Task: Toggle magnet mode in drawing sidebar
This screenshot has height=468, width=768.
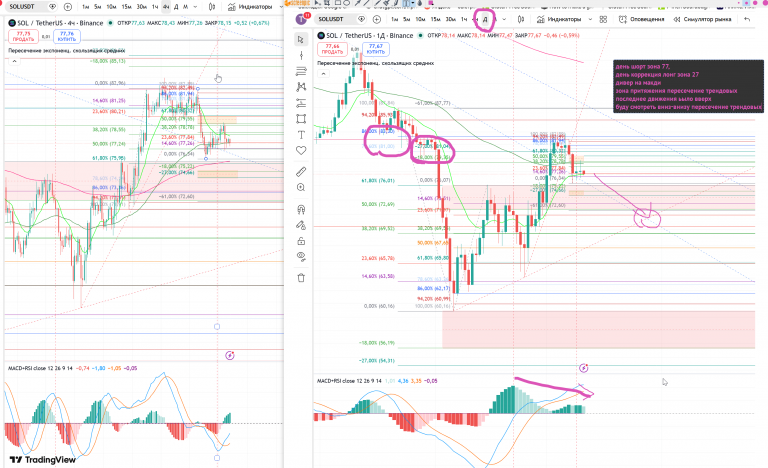Action: pos(301,209)
